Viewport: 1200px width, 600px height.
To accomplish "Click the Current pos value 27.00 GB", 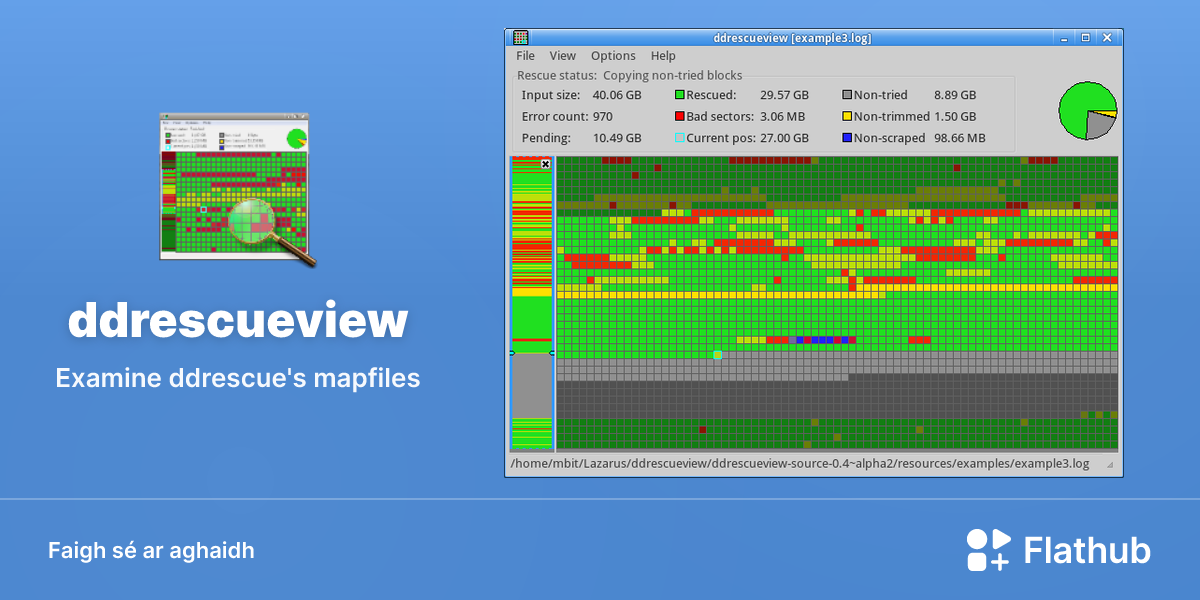I will pos(784,138).
